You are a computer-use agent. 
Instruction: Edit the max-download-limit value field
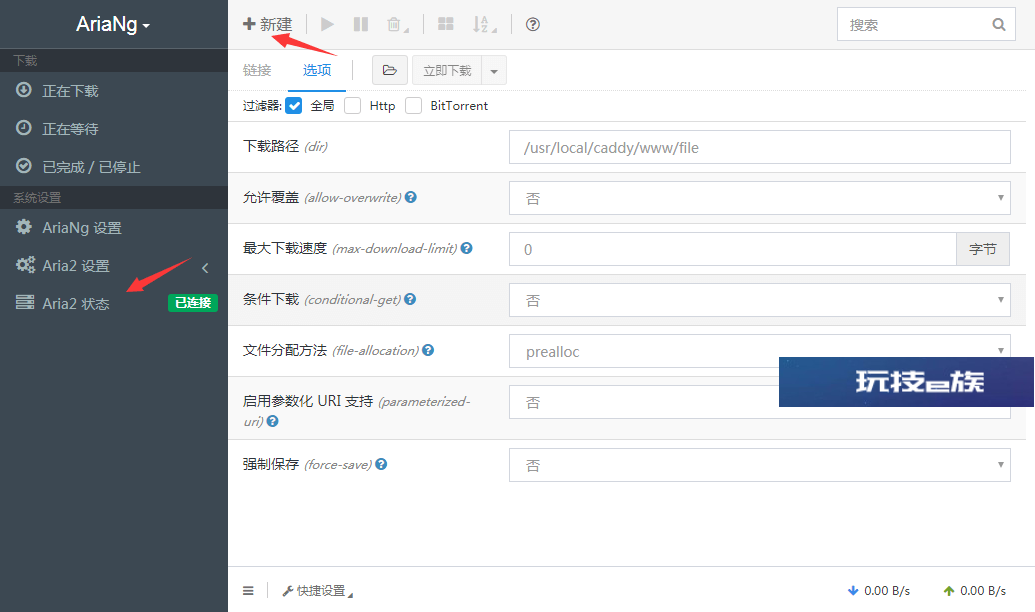click(x=733, y=249)
